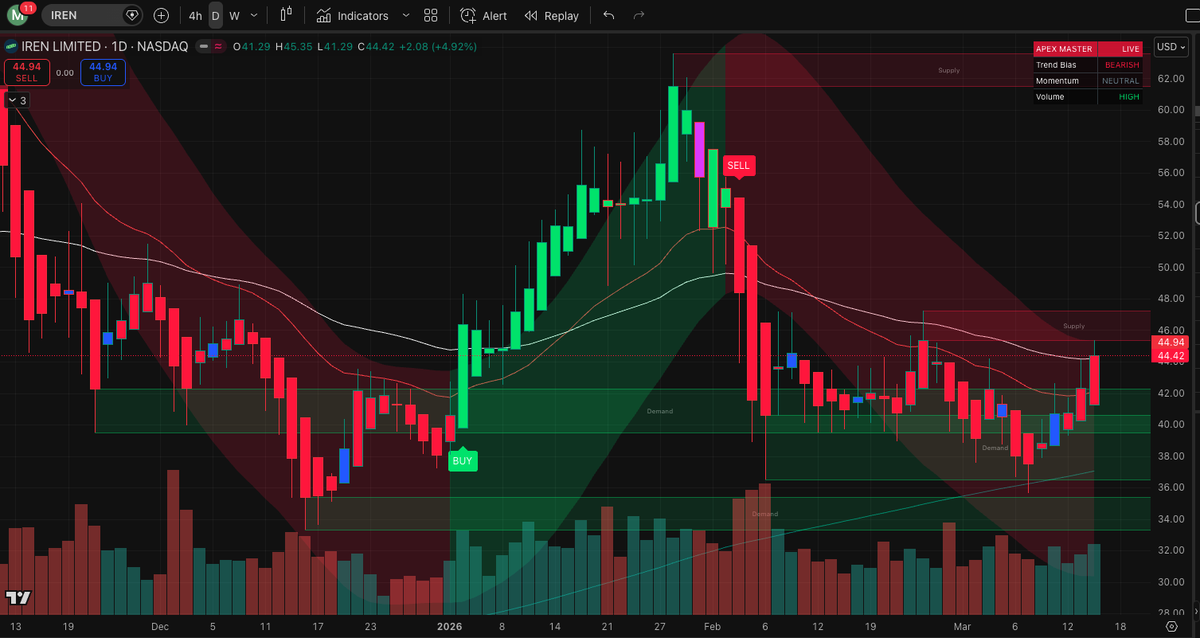Undo the last chart action
Viewport: 1200px width, 638px height.
[x=609, y=16]
